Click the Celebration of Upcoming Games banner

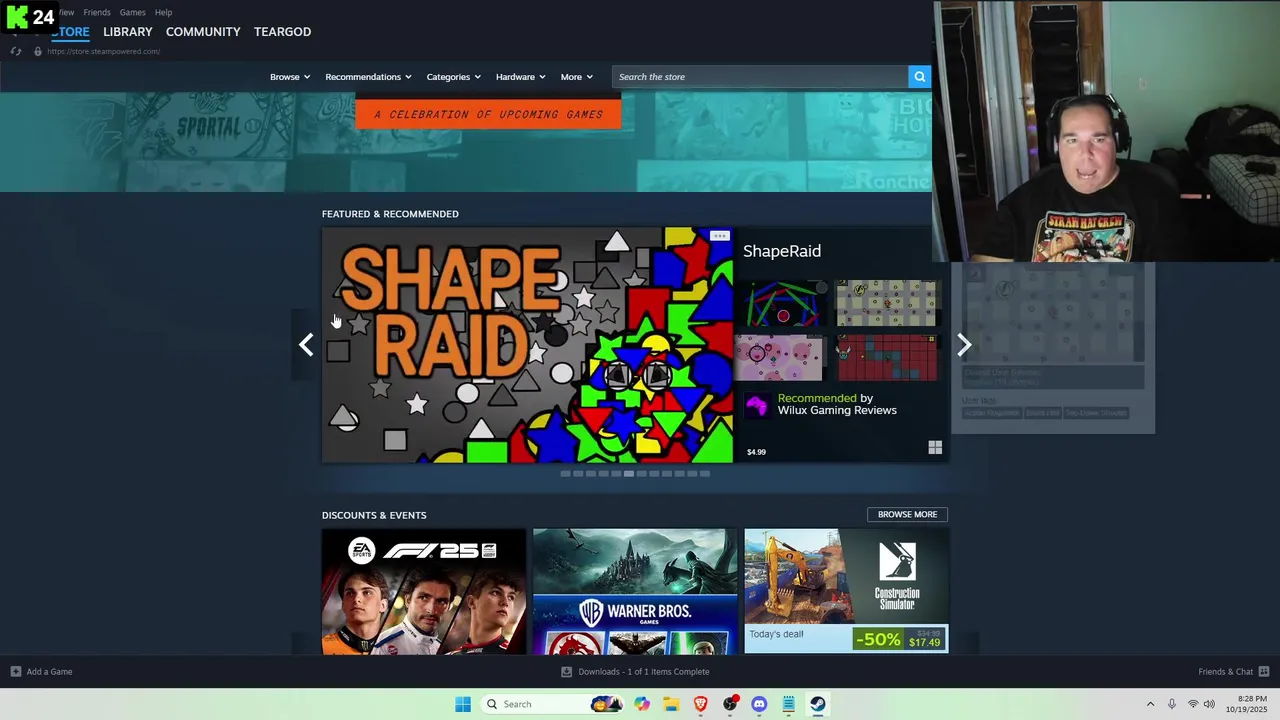pos(488,113)
